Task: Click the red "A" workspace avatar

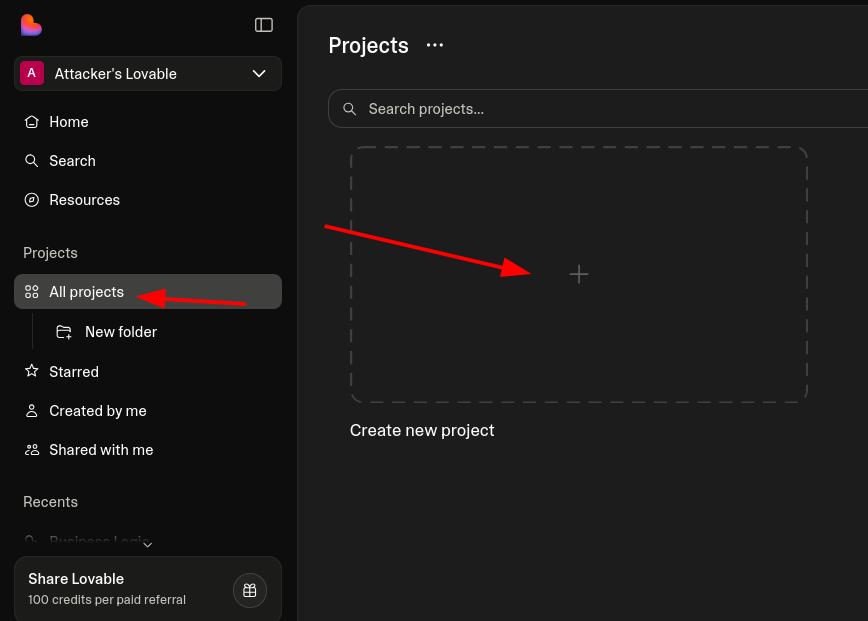Action: tap(32, 74)
